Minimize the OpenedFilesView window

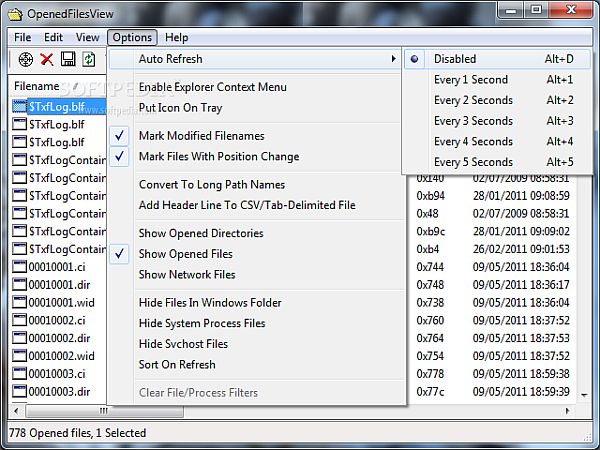[x=510, y=10]
